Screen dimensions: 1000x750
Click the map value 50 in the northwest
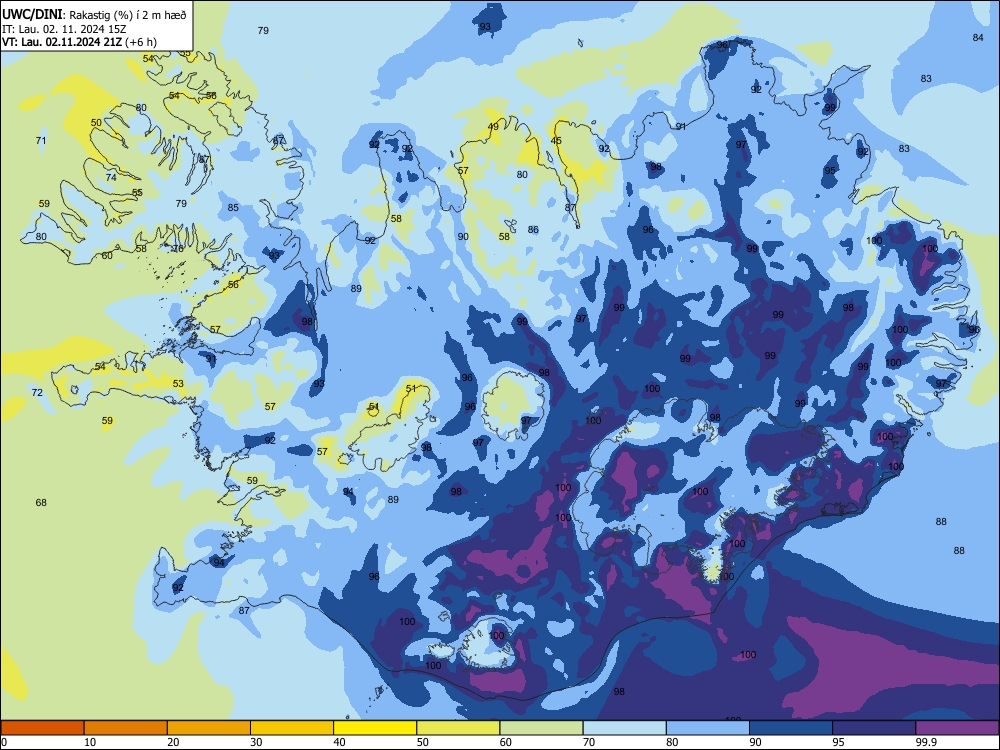click(96, 122)
